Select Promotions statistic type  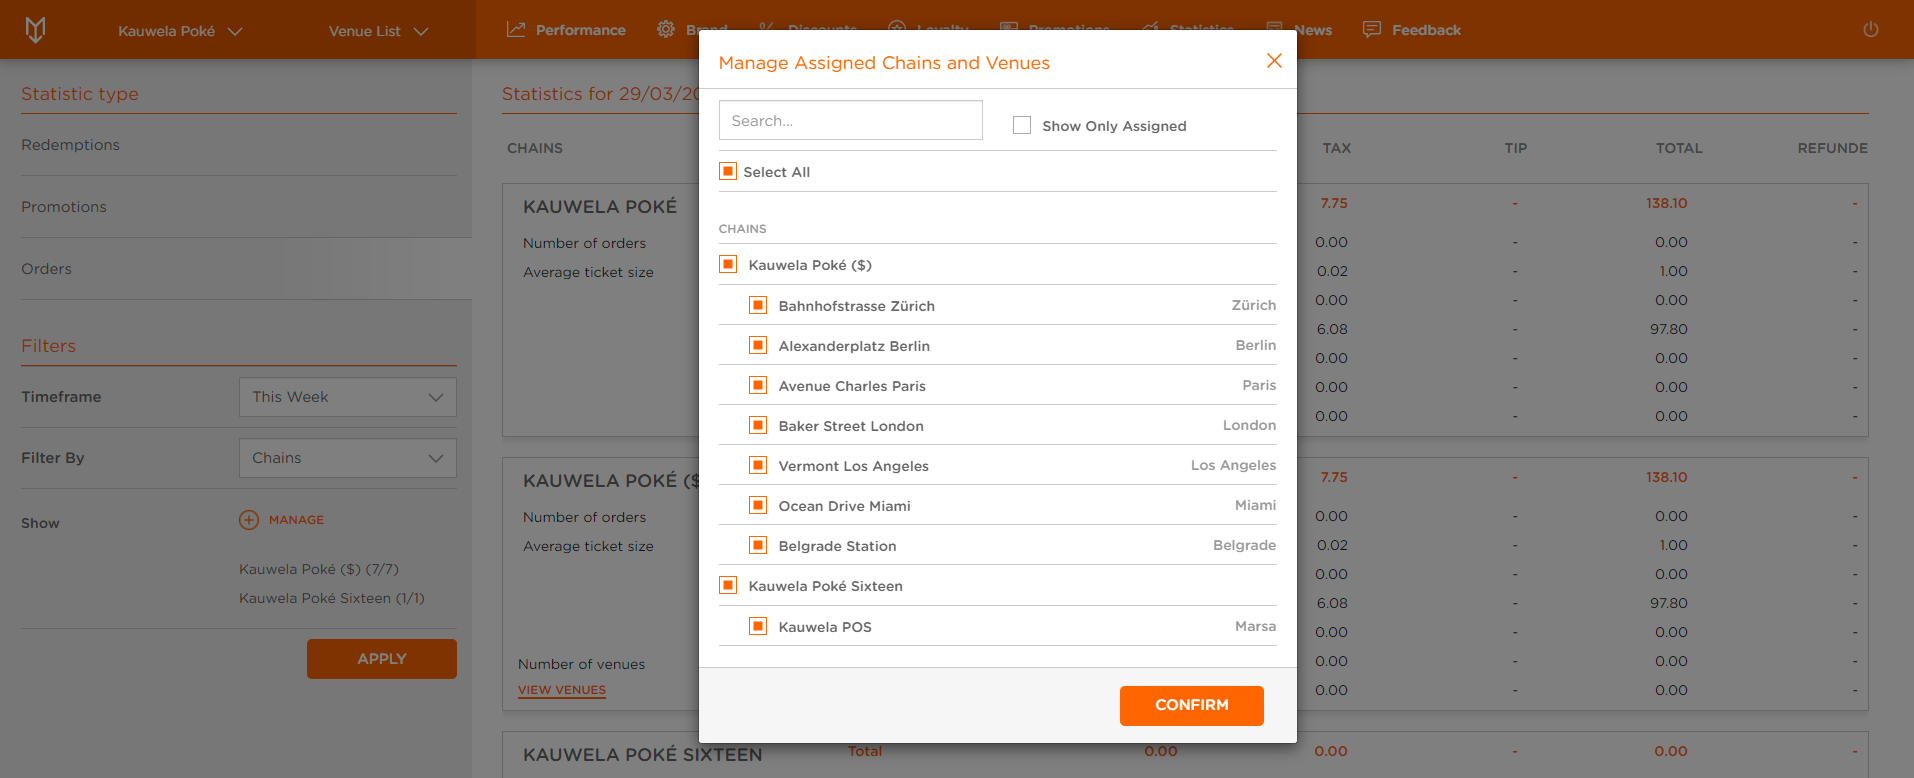pos(64,207)
